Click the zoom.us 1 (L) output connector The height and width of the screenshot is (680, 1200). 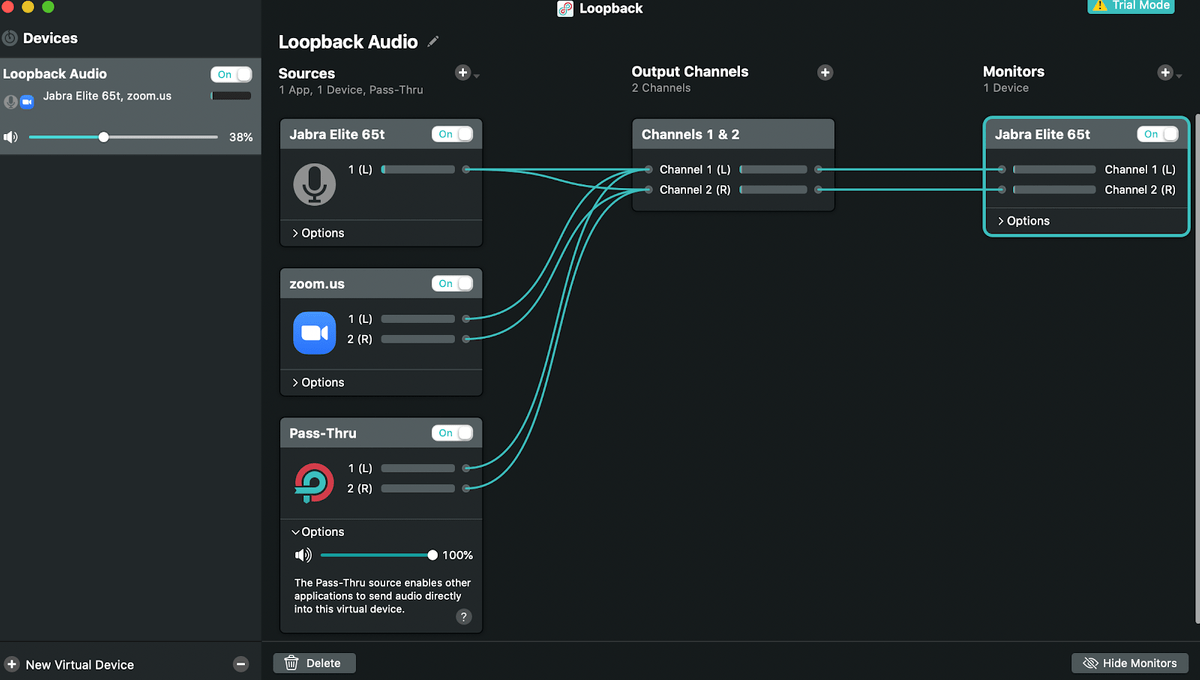click(466, 319)
